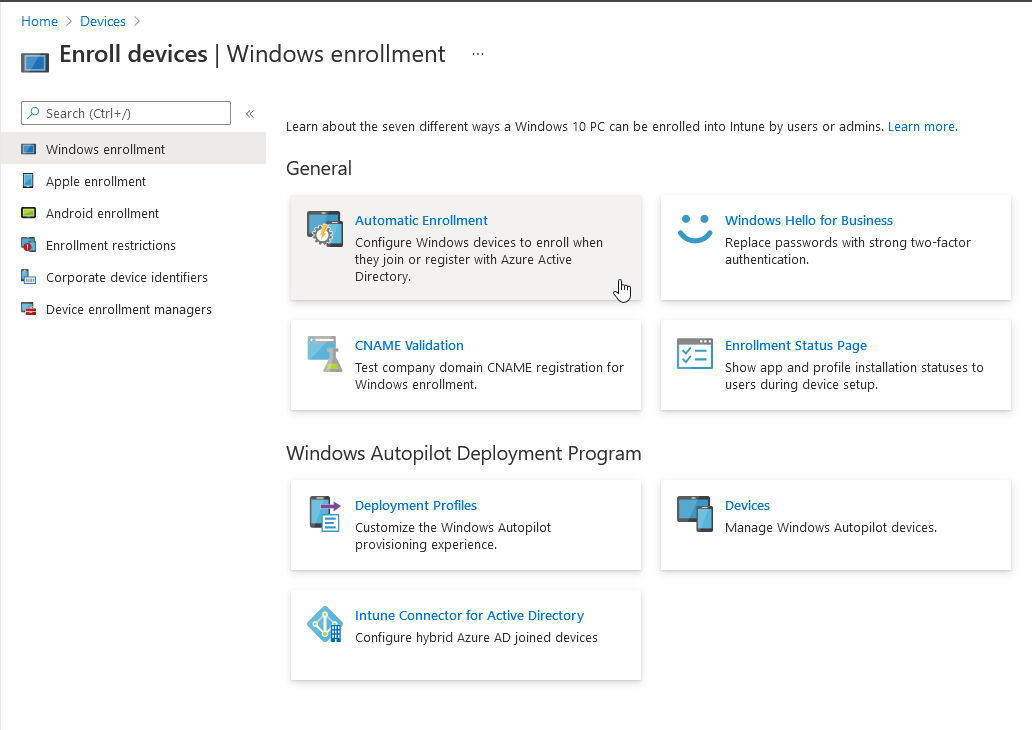Click the CNAME Validation flask icon
The width and height of the screenshot is (1032, 730).
click(x=325, y=354)
